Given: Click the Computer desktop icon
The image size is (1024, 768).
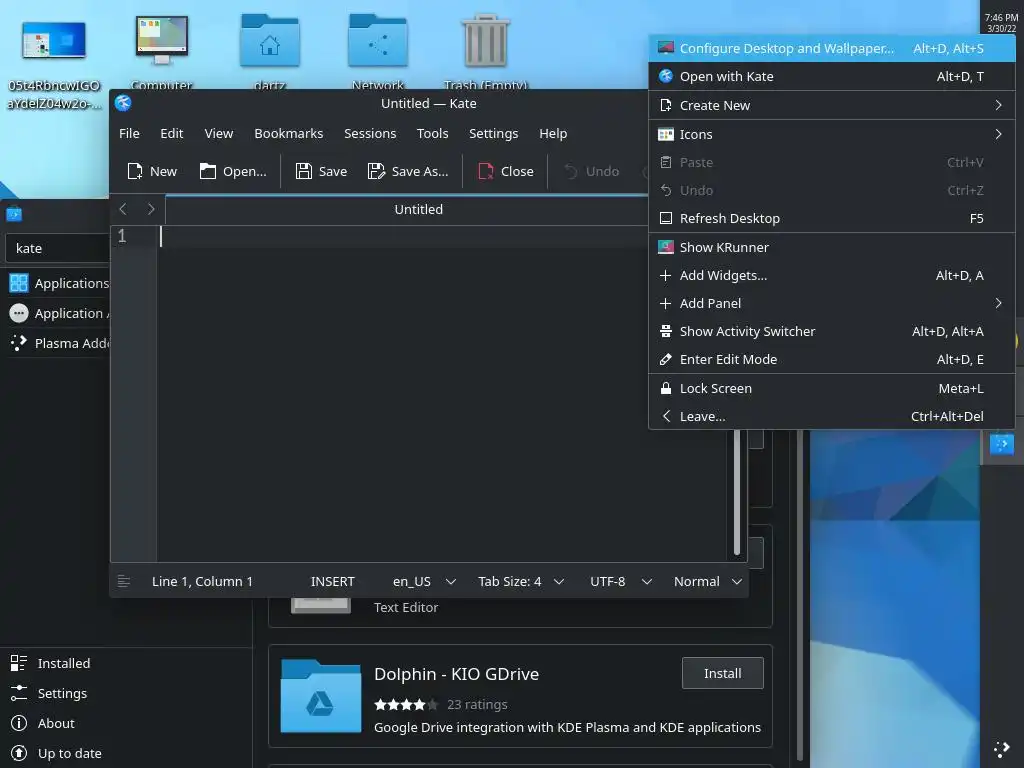Looking at the screenshot, I should pos(162,40).
